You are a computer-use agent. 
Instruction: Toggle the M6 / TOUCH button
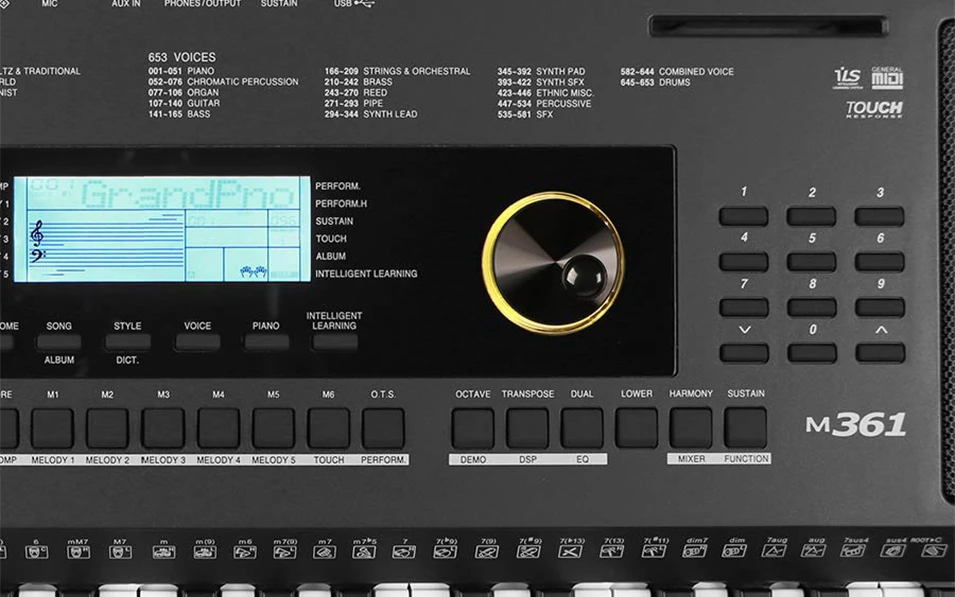[x=328, y=428]
